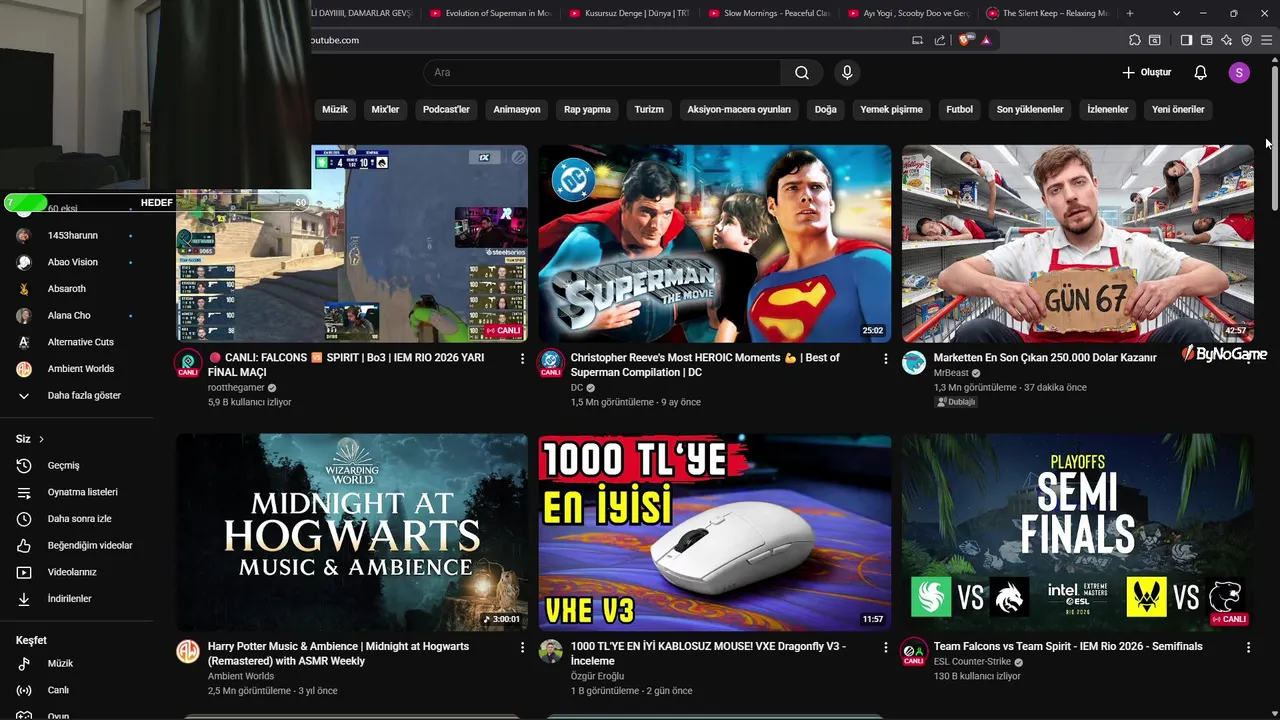The image size is (1280, 720).
Task: Start voice search with microphone icon
Action: (847, 72)
